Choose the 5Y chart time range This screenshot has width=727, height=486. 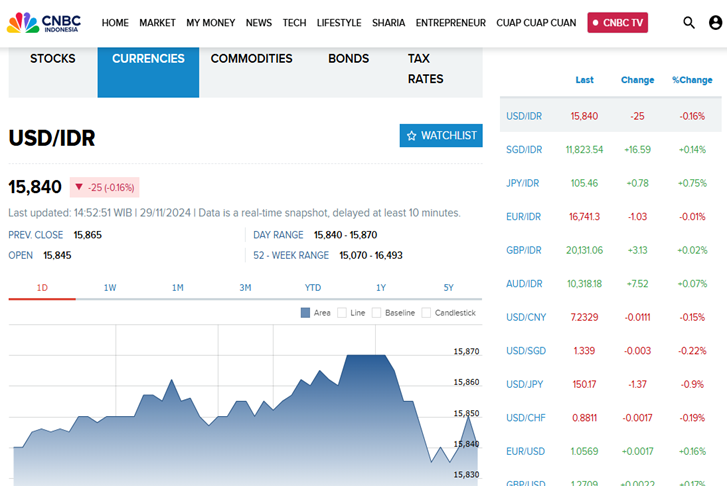(x=448, y=288)
